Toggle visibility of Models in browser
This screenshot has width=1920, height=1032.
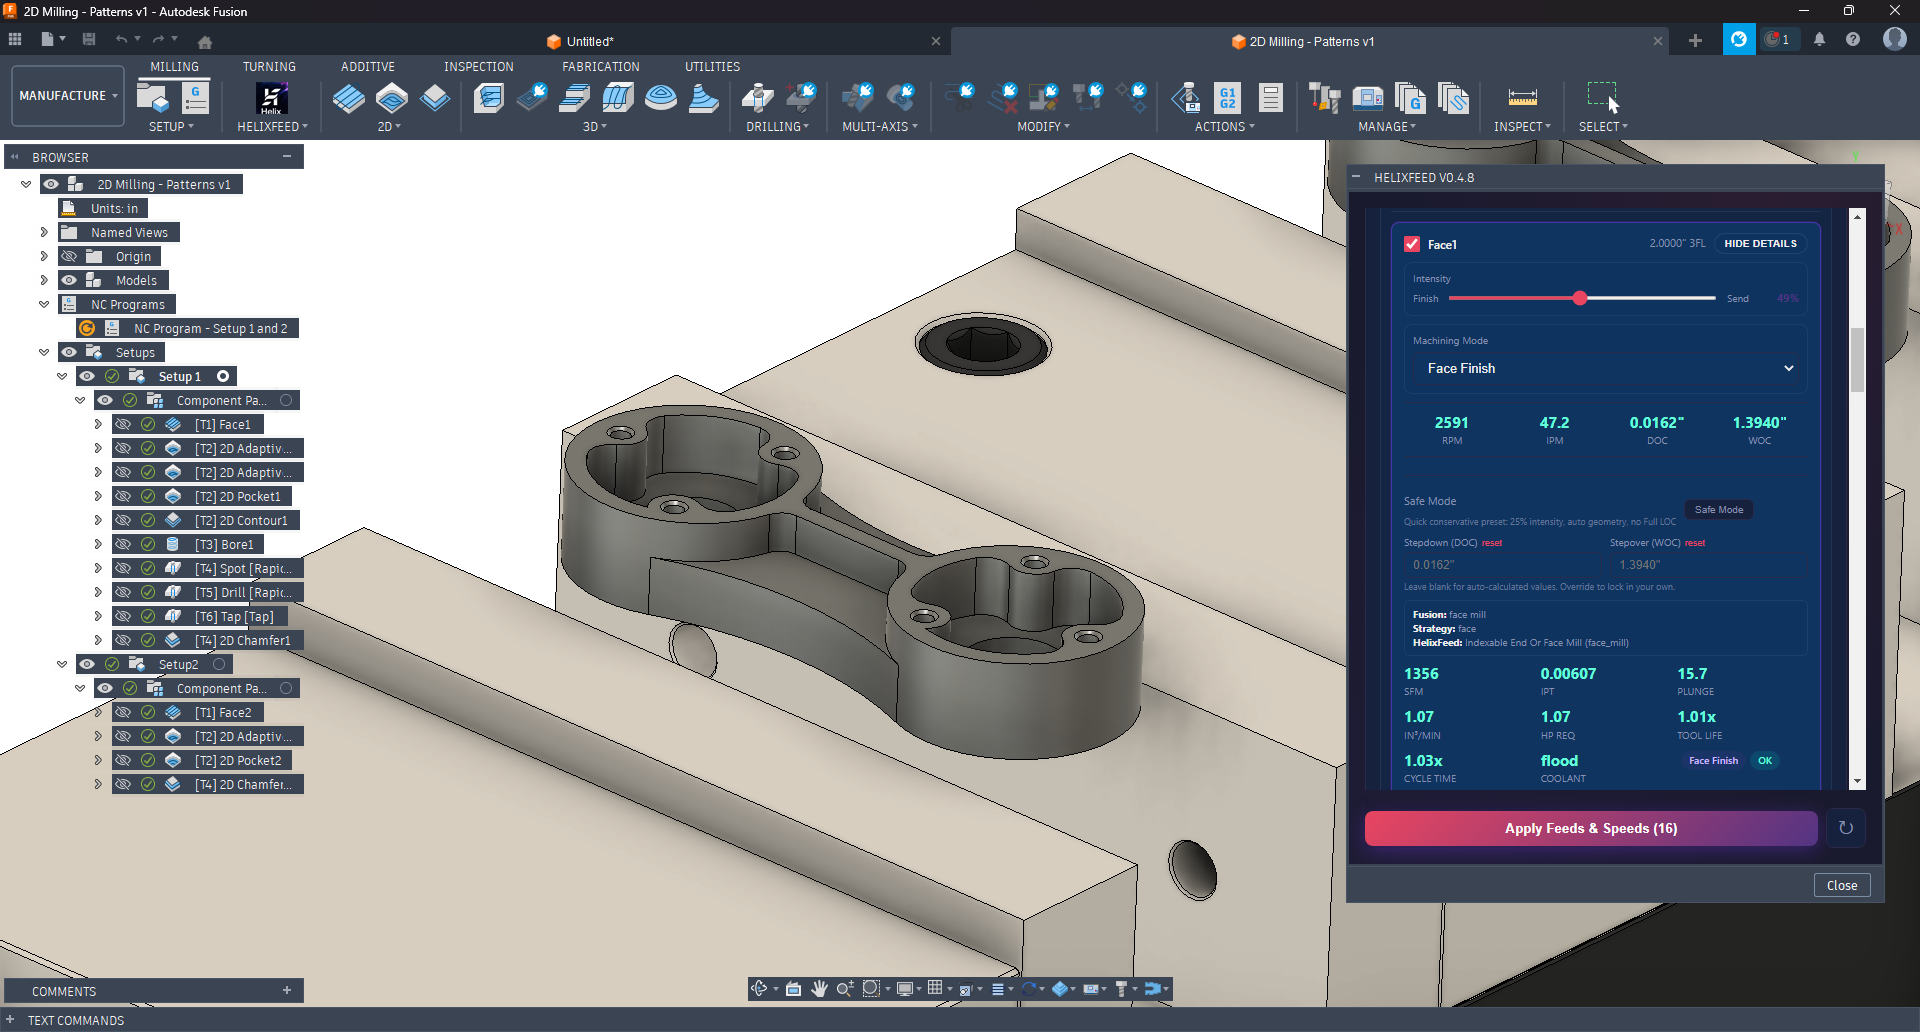[69, 281]
